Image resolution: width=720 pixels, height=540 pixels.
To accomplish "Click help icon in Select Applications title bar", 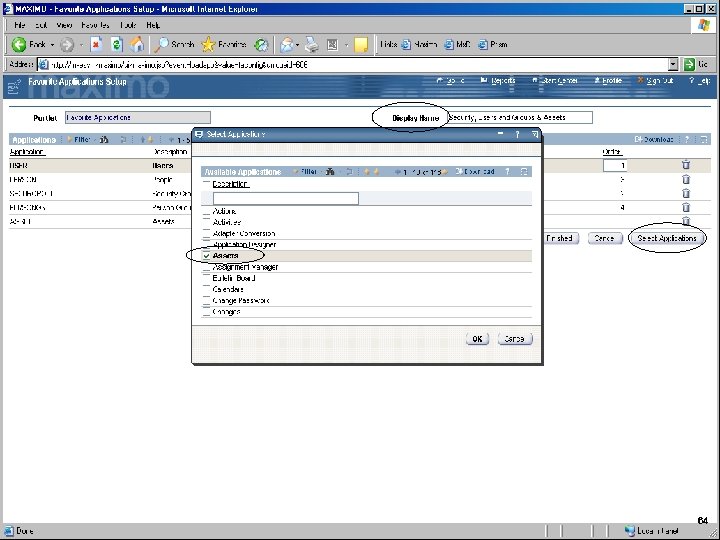I will (517, 134).
